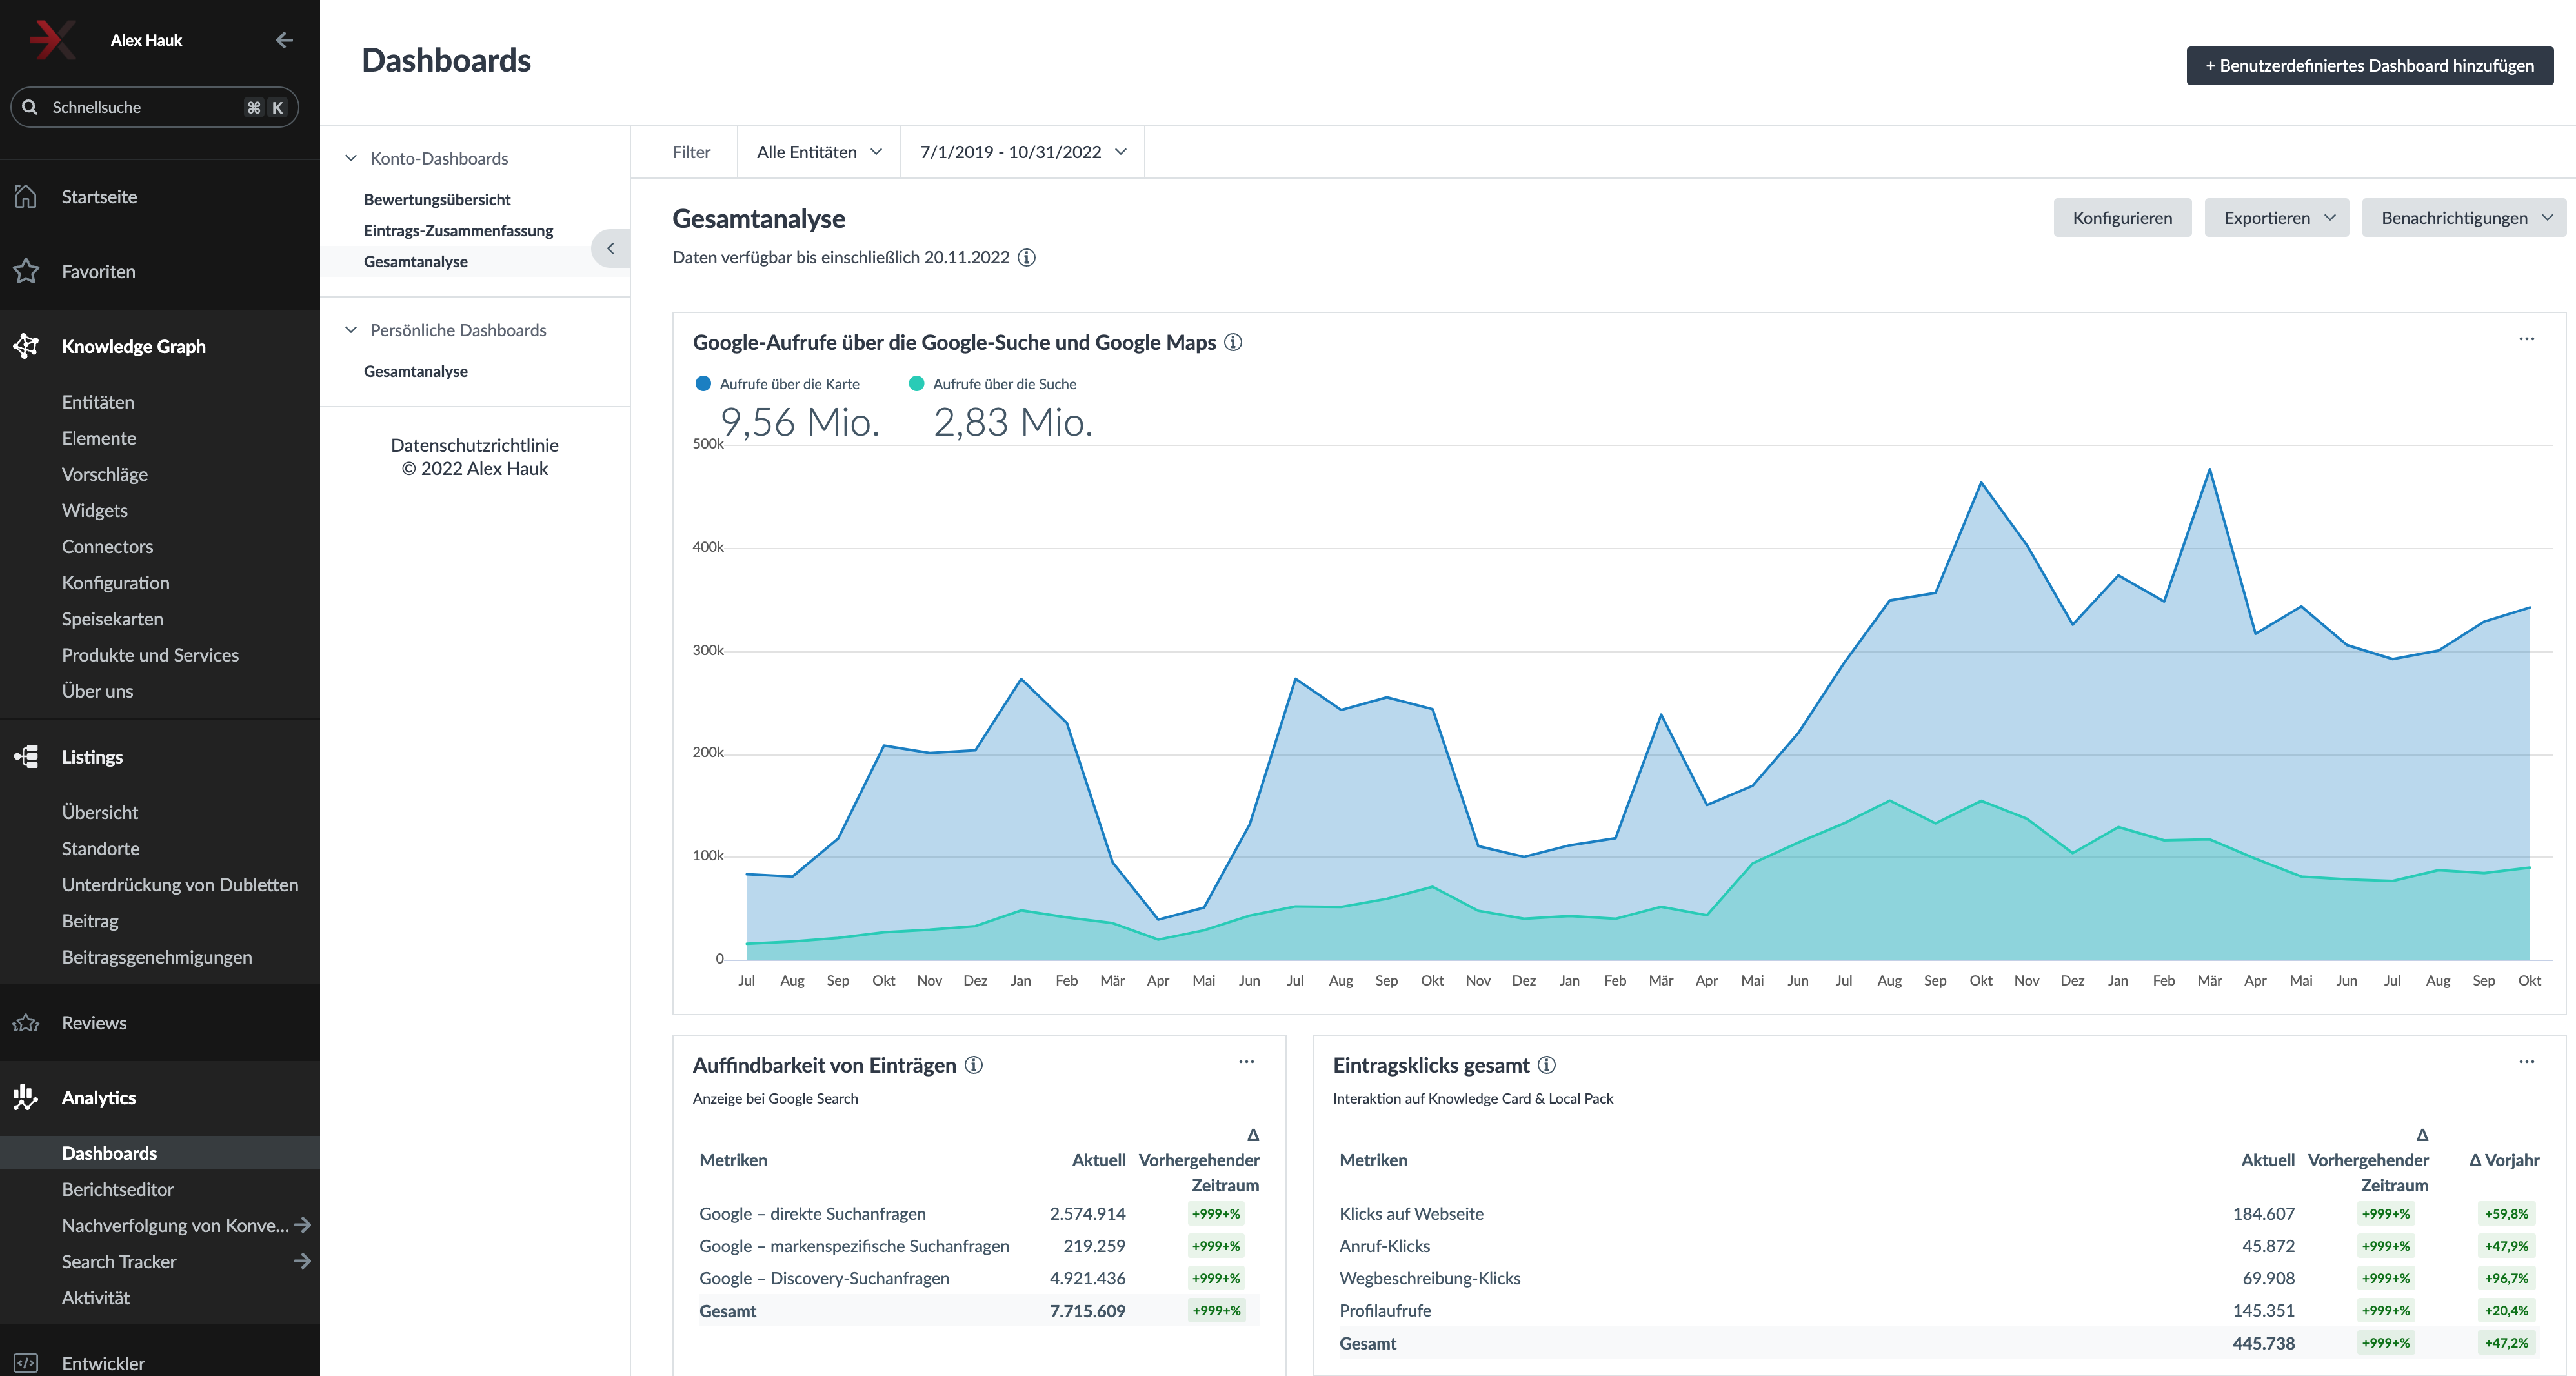Collapse the Konto-Dashboards section
The image size is (2576, 1376).
click(x=351, y=159)
